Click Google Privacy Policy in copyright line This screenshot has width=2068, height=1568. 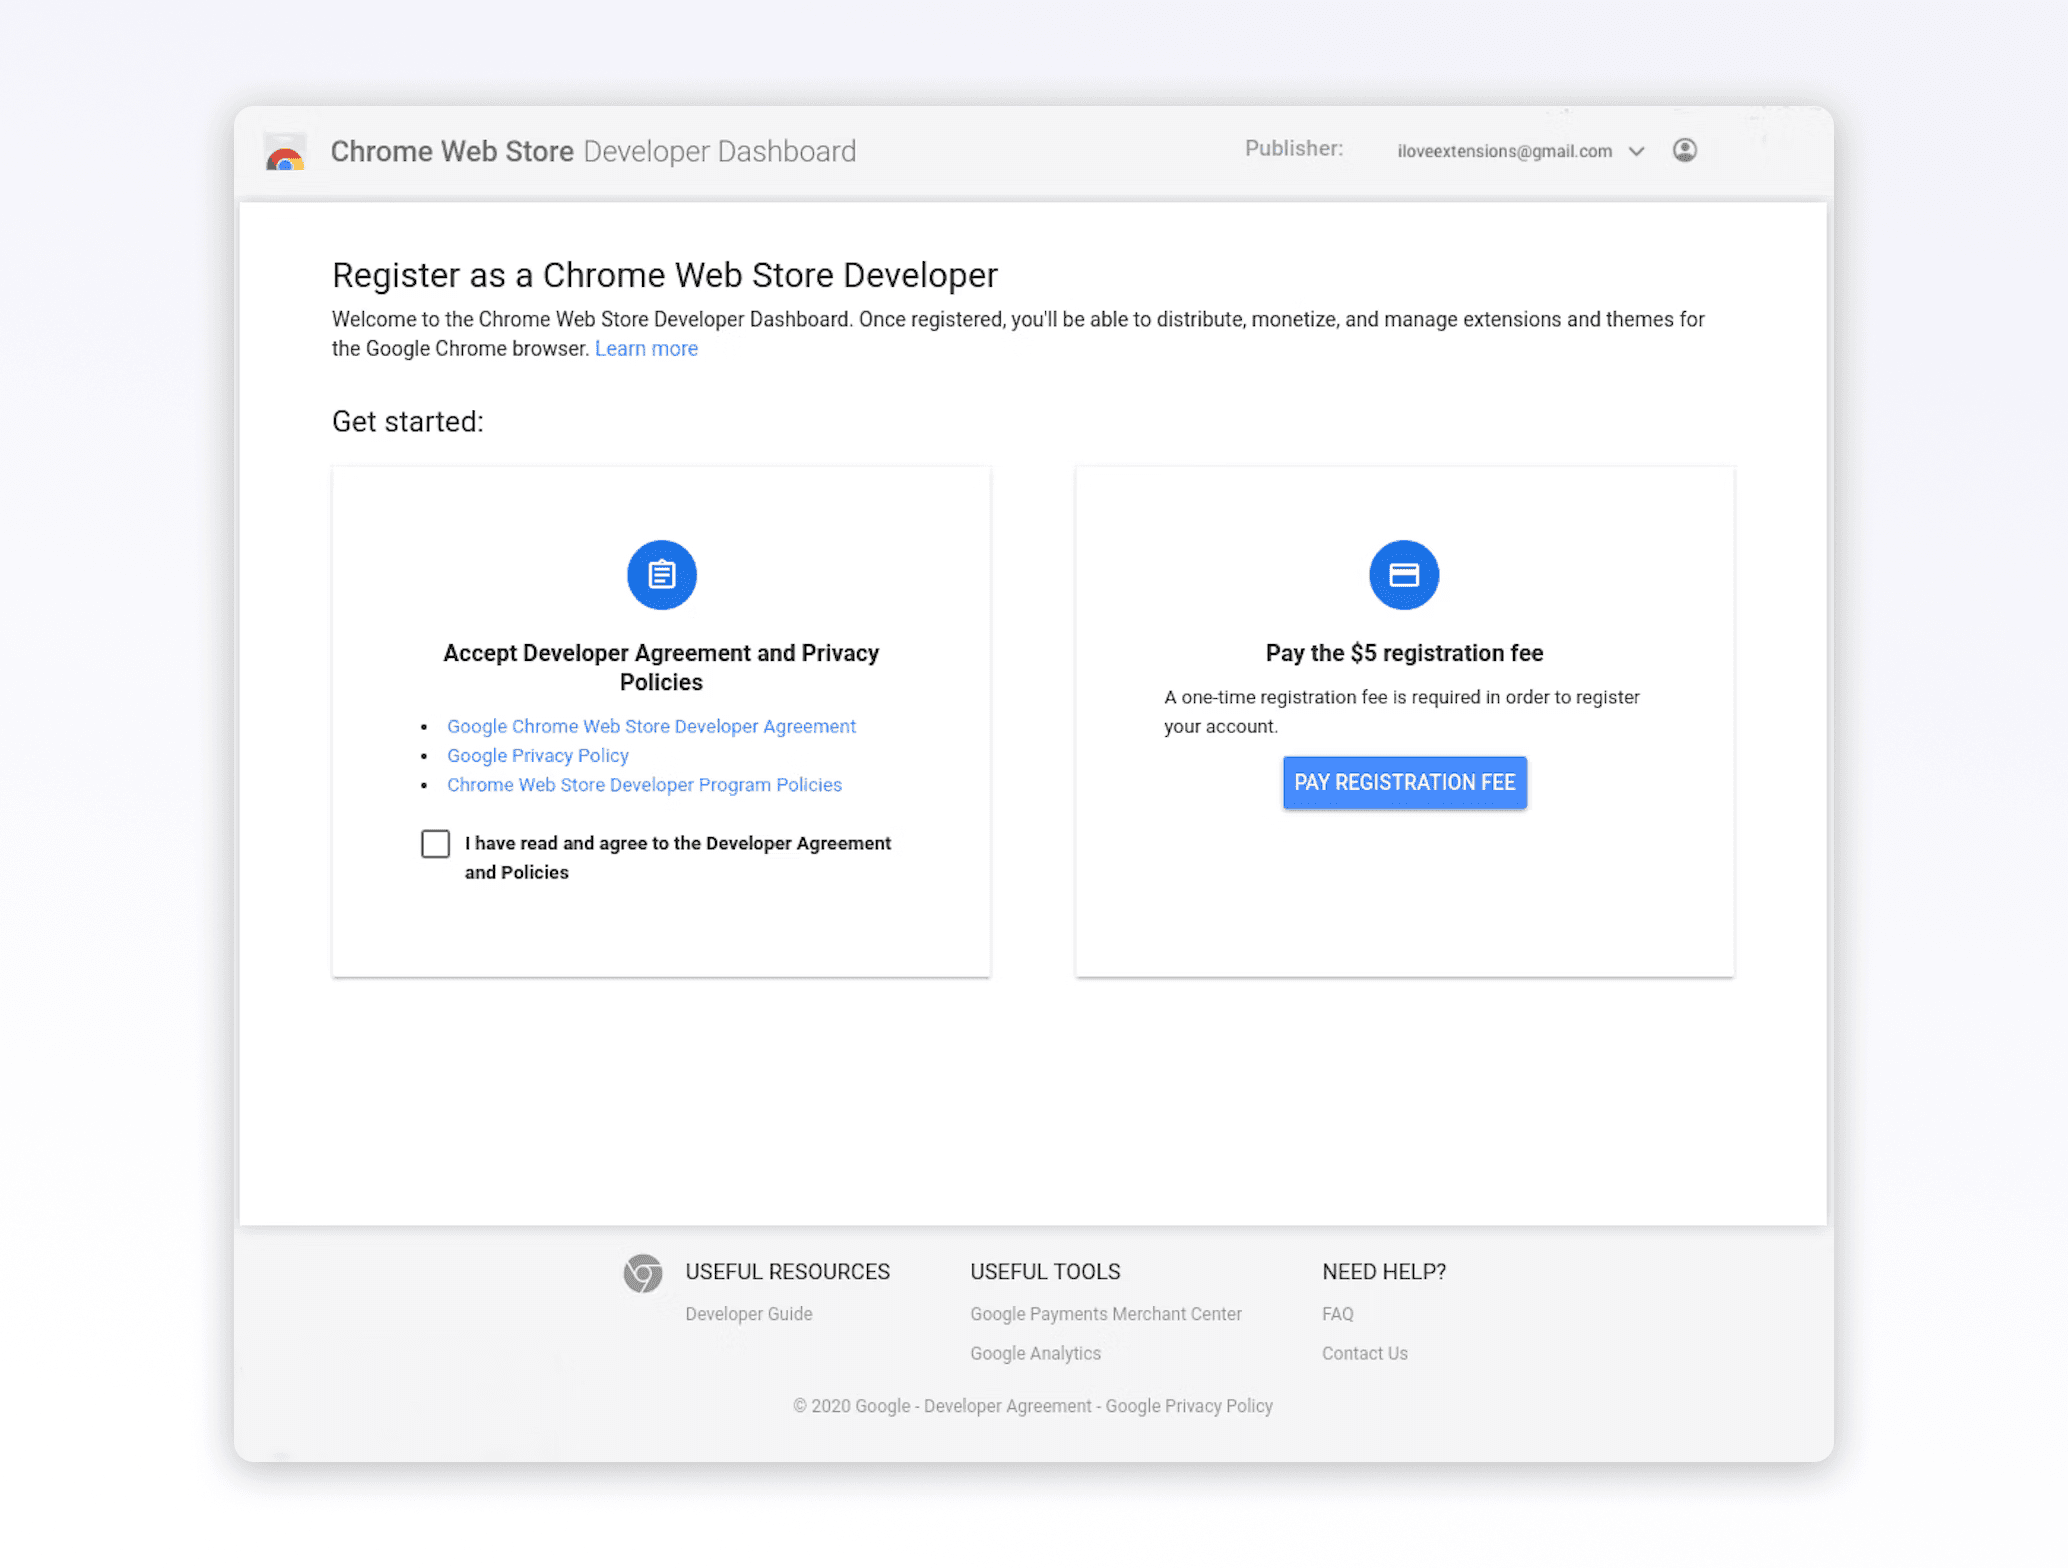click(1189, 1406)
